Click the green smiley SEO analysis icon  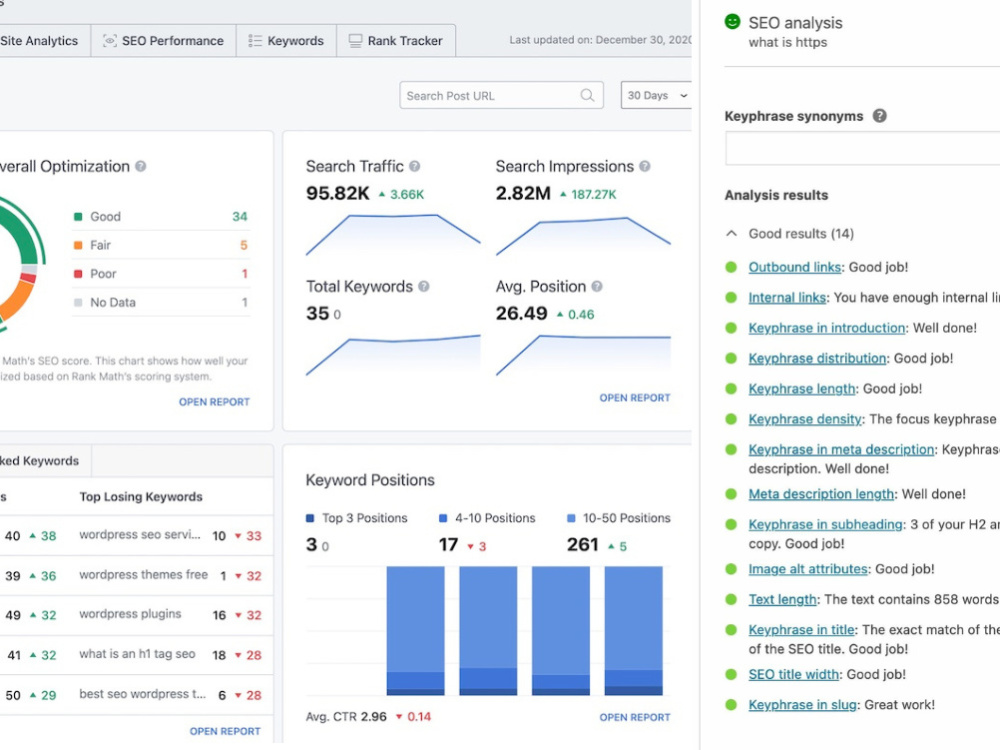[x=732, y=22]
